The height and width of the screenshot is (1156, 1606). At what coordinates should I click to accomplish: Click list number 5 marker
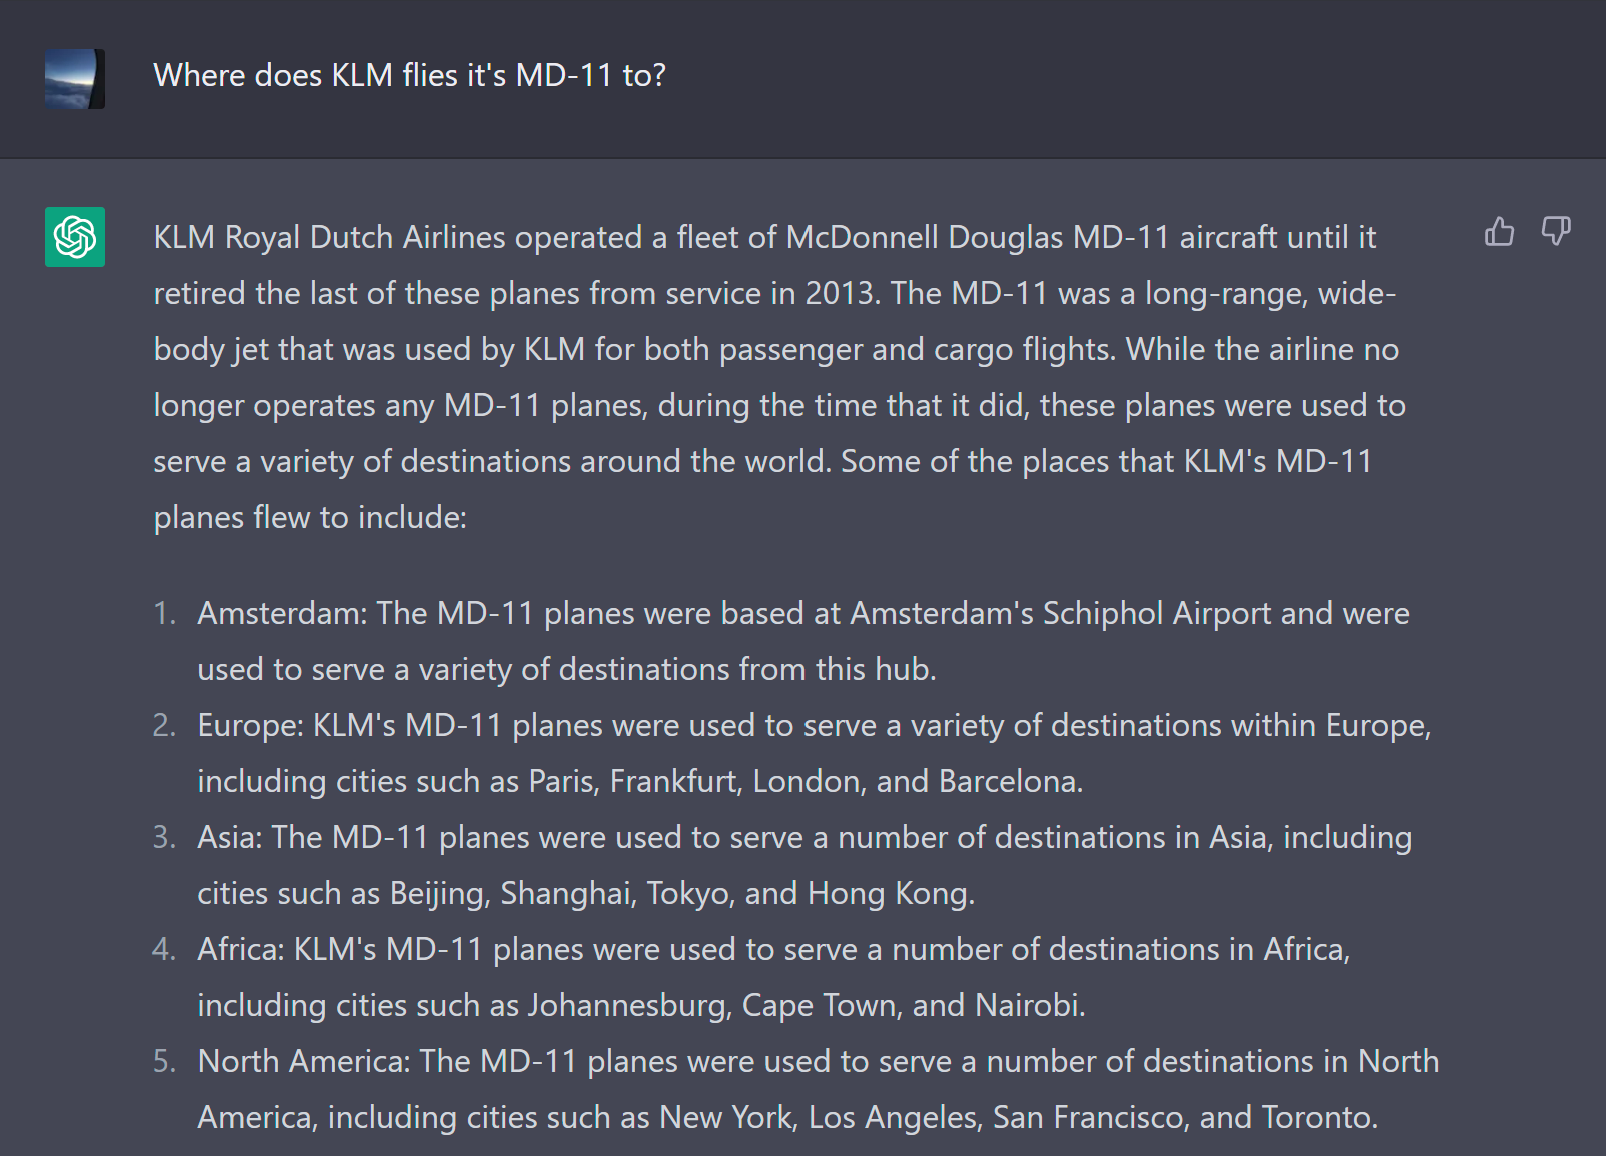point(164,1061)
